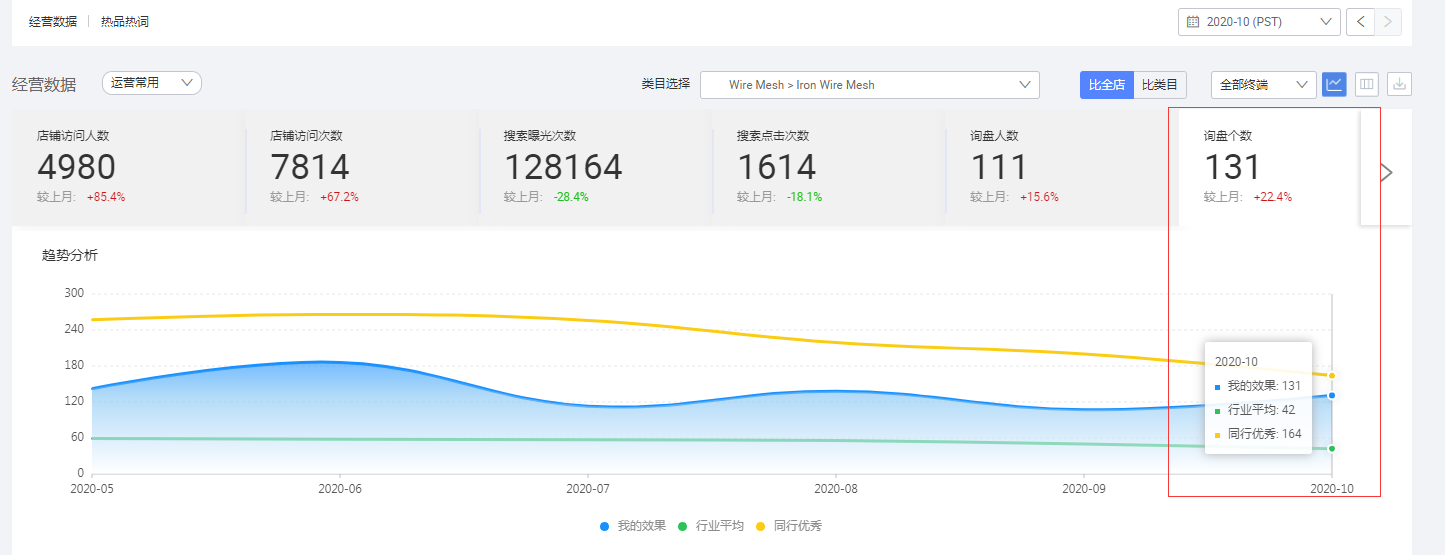Open the 运营常用 dropdown
The image size is (1445, 555).
152,84
